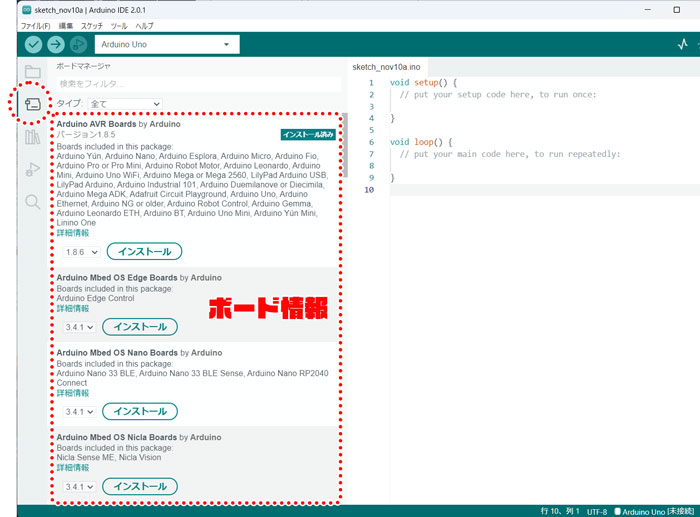Click the Verify checkmark button
The image size is (700, 517).
pos(33,44)
